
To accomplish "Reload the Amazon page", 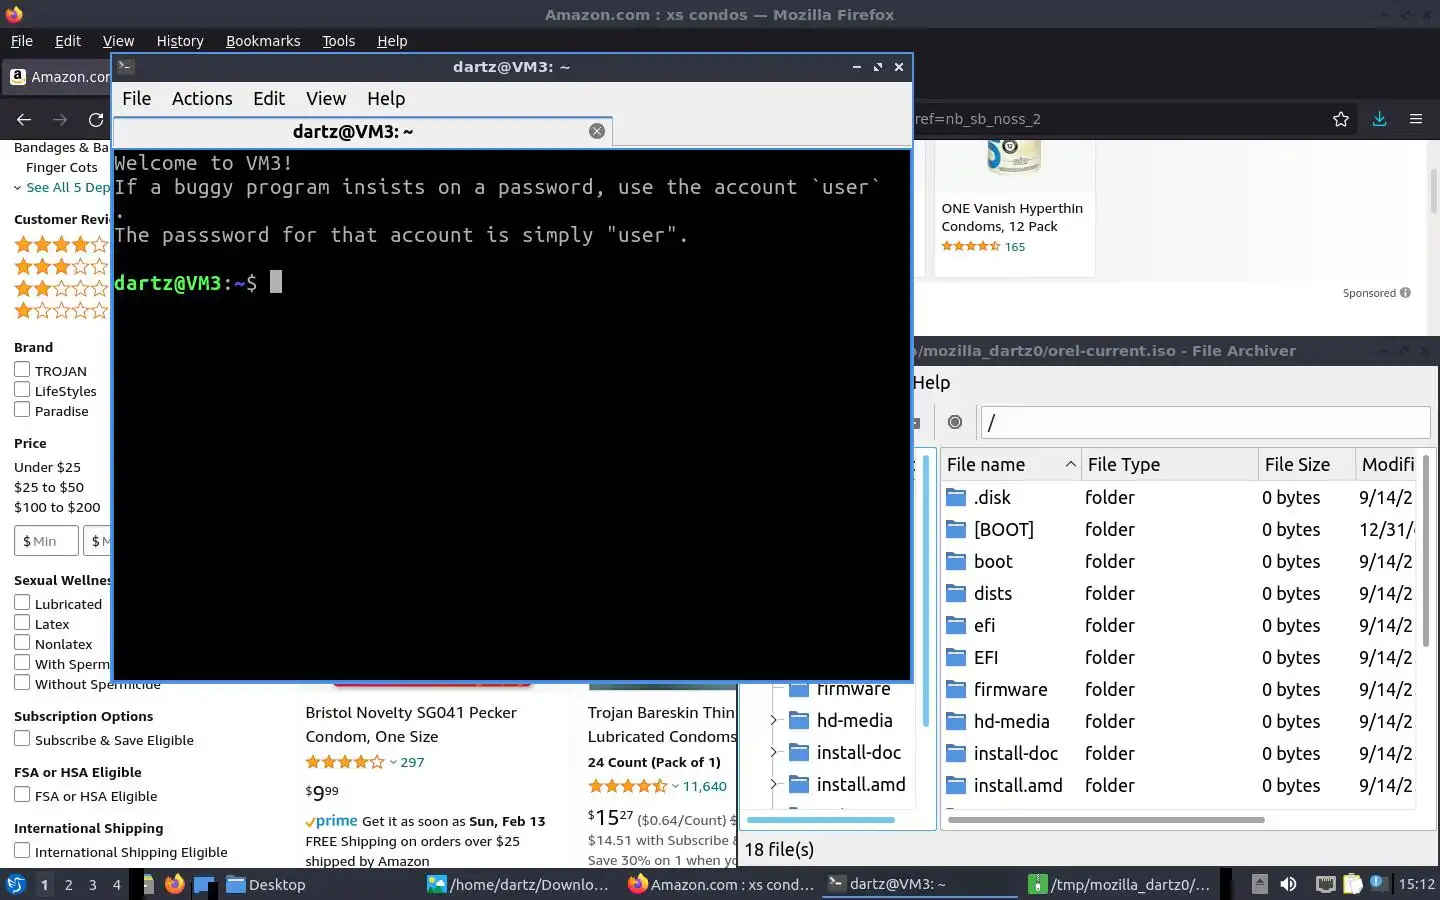I will [x=96, y=119].
